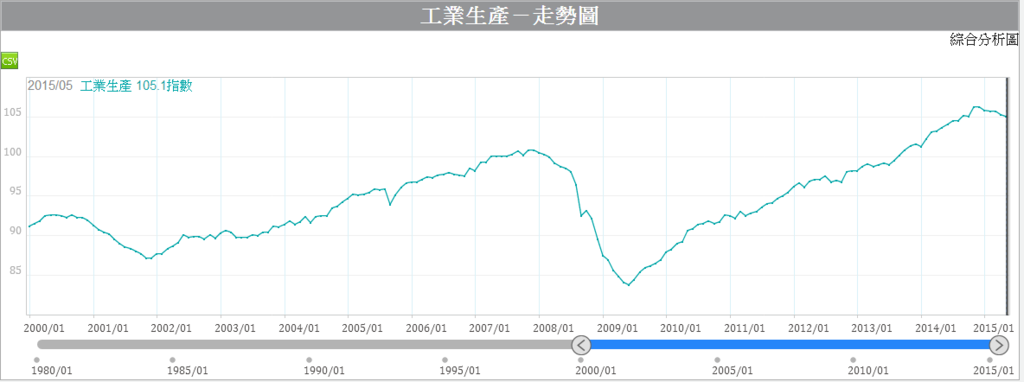
Task: Click the right range slider handle arrow
Action: point(999,345)
